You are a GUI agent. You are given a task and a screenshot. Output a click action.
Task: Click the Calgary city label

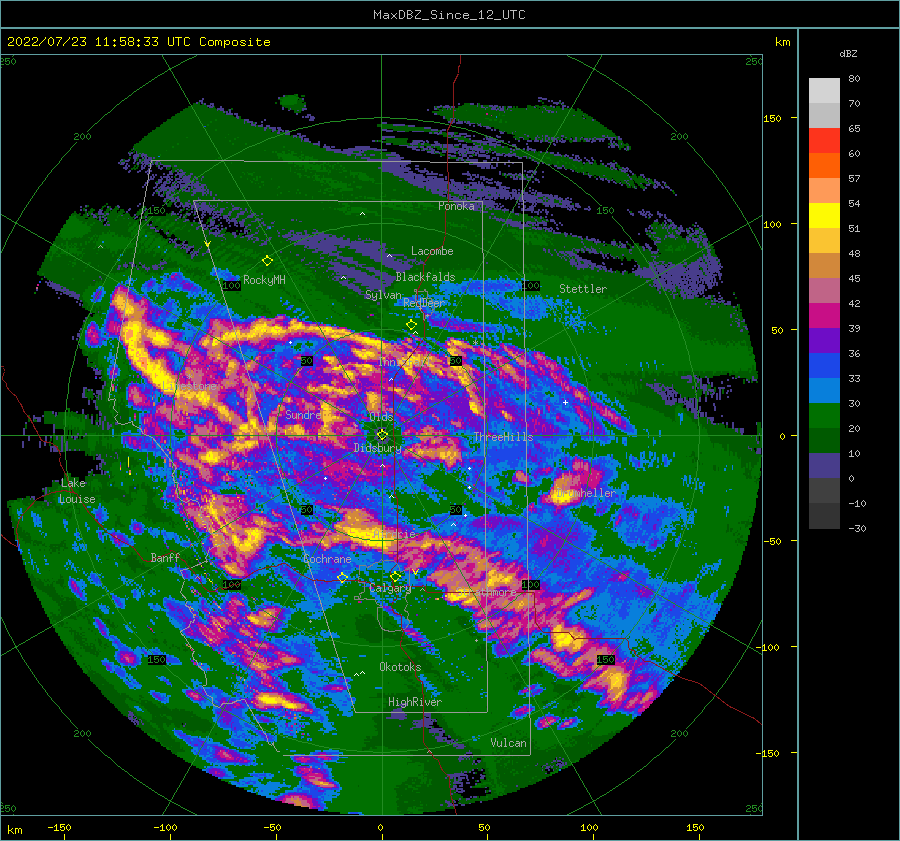[390, 588]
